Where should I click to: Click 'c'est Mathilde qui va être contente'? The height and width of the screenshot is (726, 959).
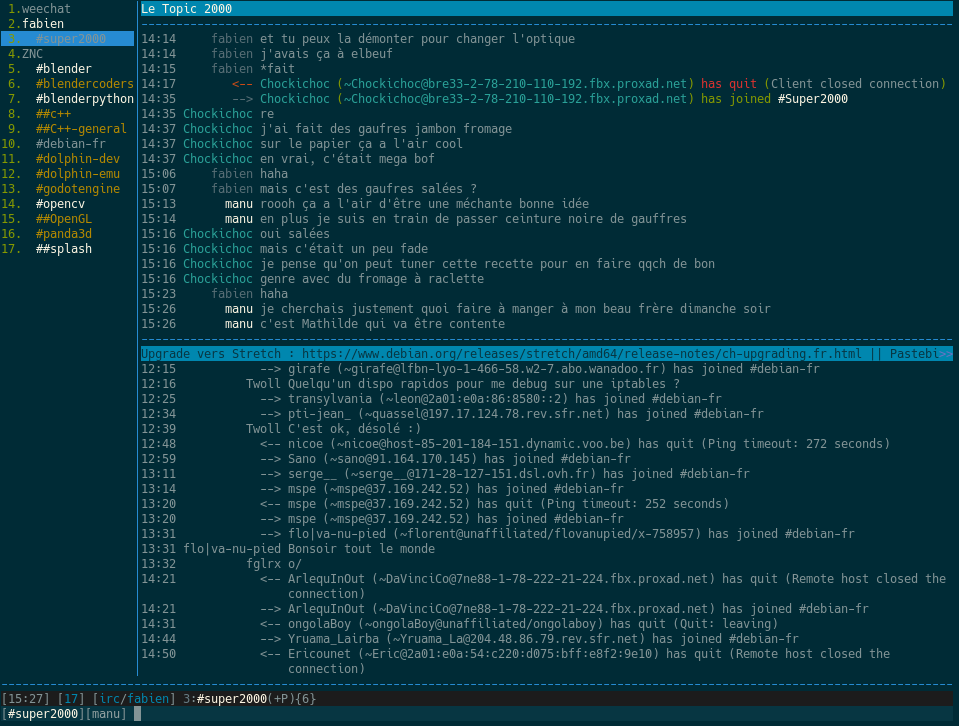coord(382,324)
